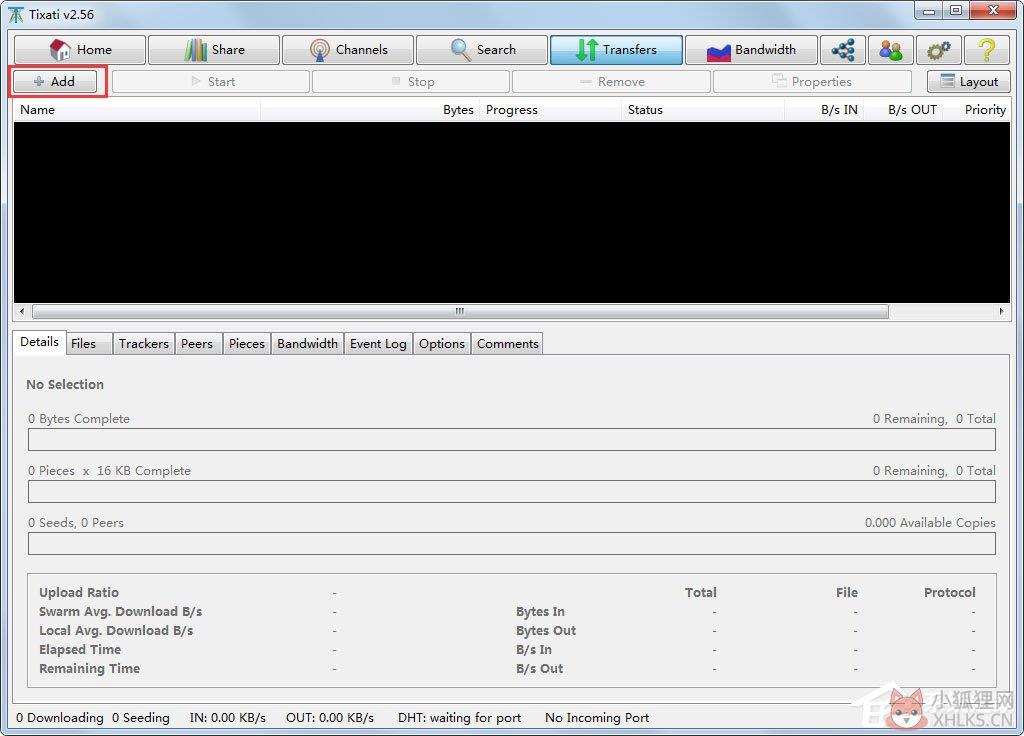Click the Tixati title bar logo icon
Image resolution: width=1024 pixels, height=736 pixels.
point(16,14)
